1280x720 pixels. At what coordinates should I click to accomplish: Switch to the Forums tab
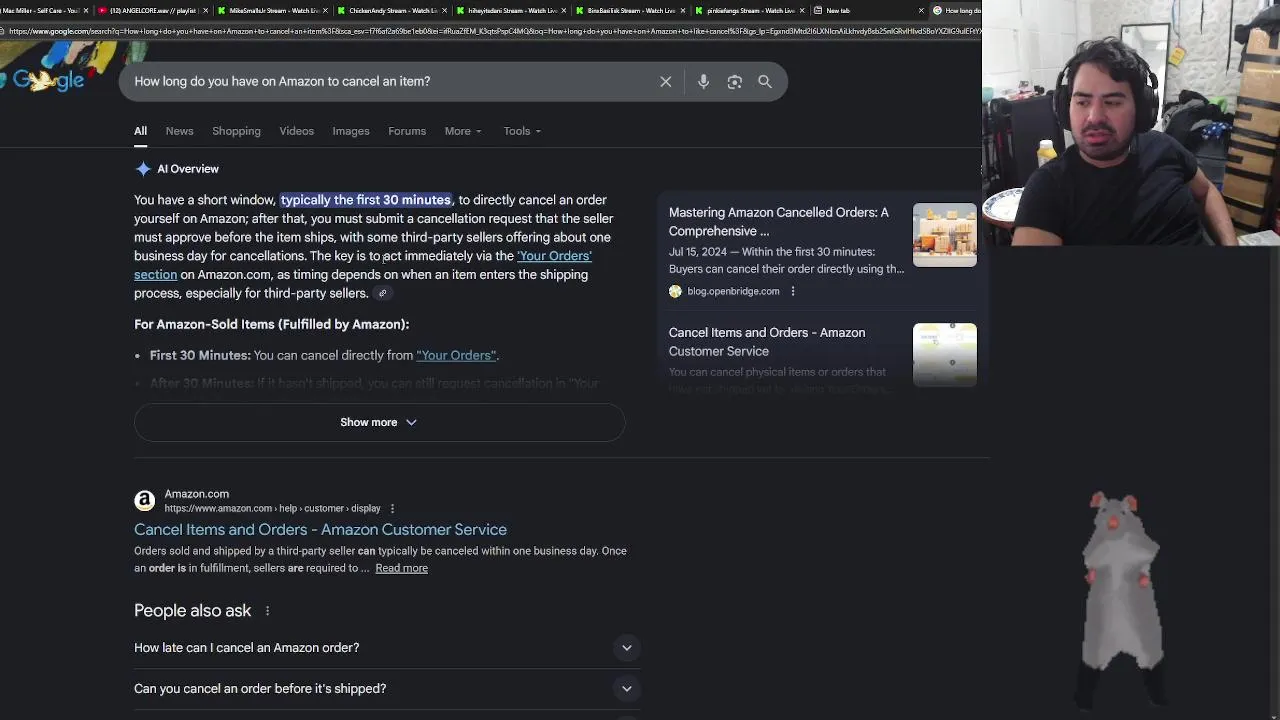point(407,131)
